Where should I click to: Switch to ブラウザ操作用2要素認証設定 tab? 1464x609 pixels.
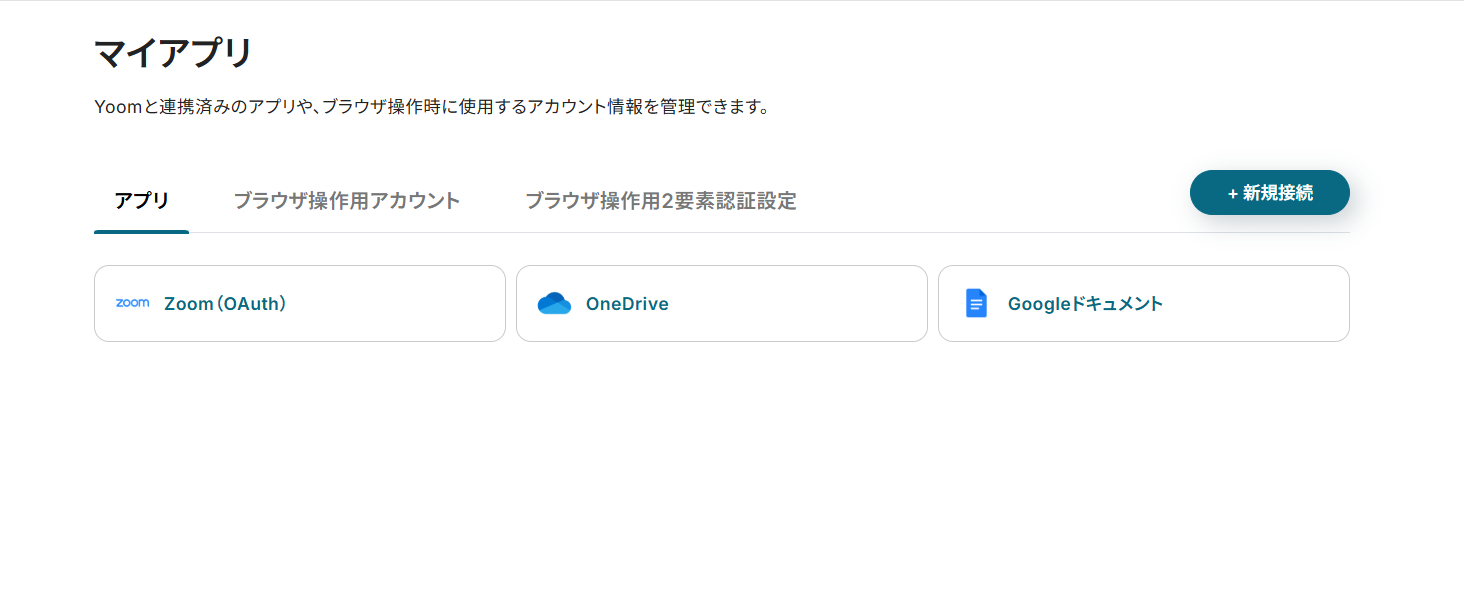(x=661, y=201)
